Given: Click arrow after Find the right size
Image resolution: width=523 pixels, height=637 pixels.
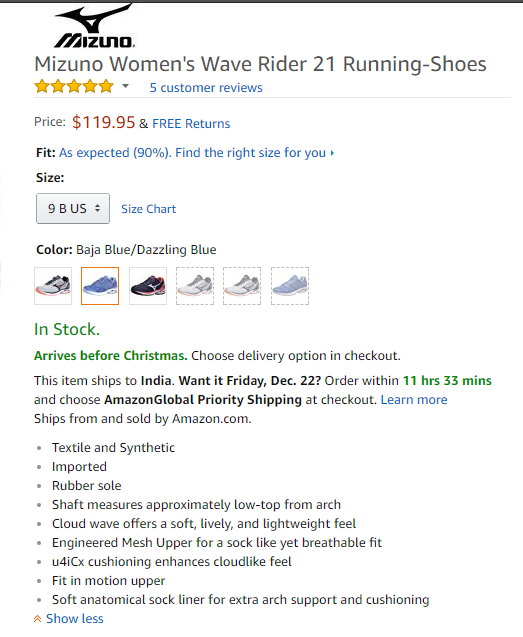Looking at the screenshot, I should (x=332, y=153).
